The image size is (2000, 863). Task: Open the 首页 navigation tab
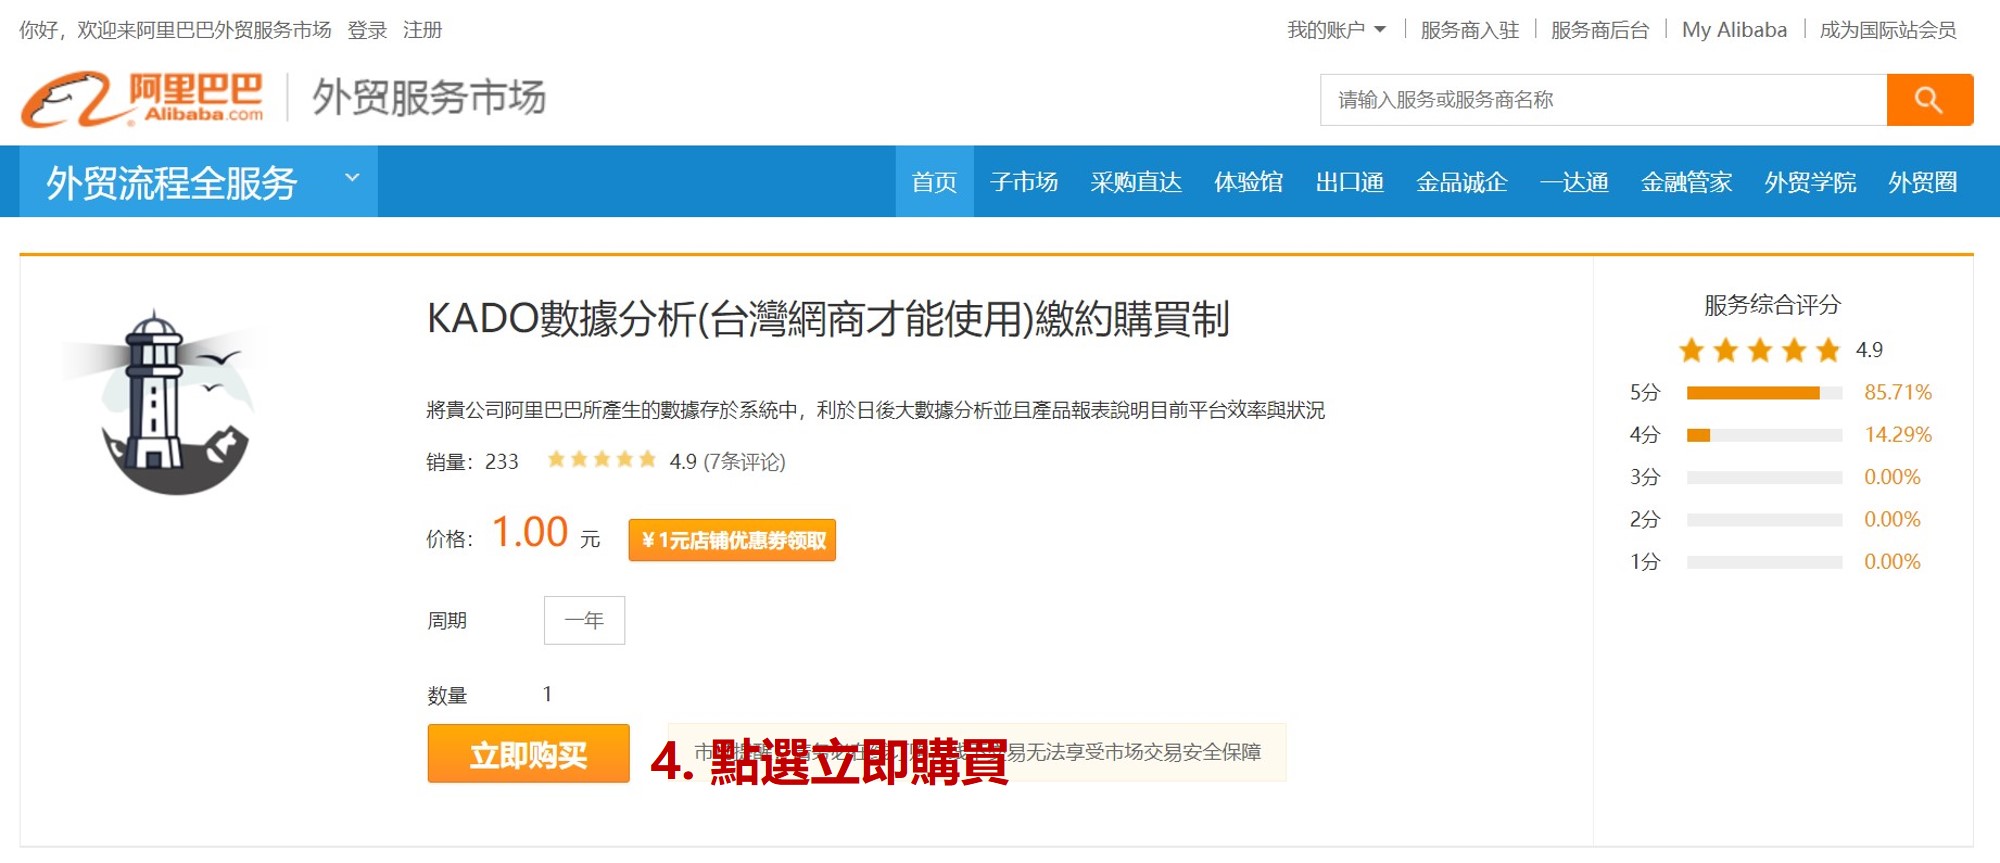pos(934,182)
